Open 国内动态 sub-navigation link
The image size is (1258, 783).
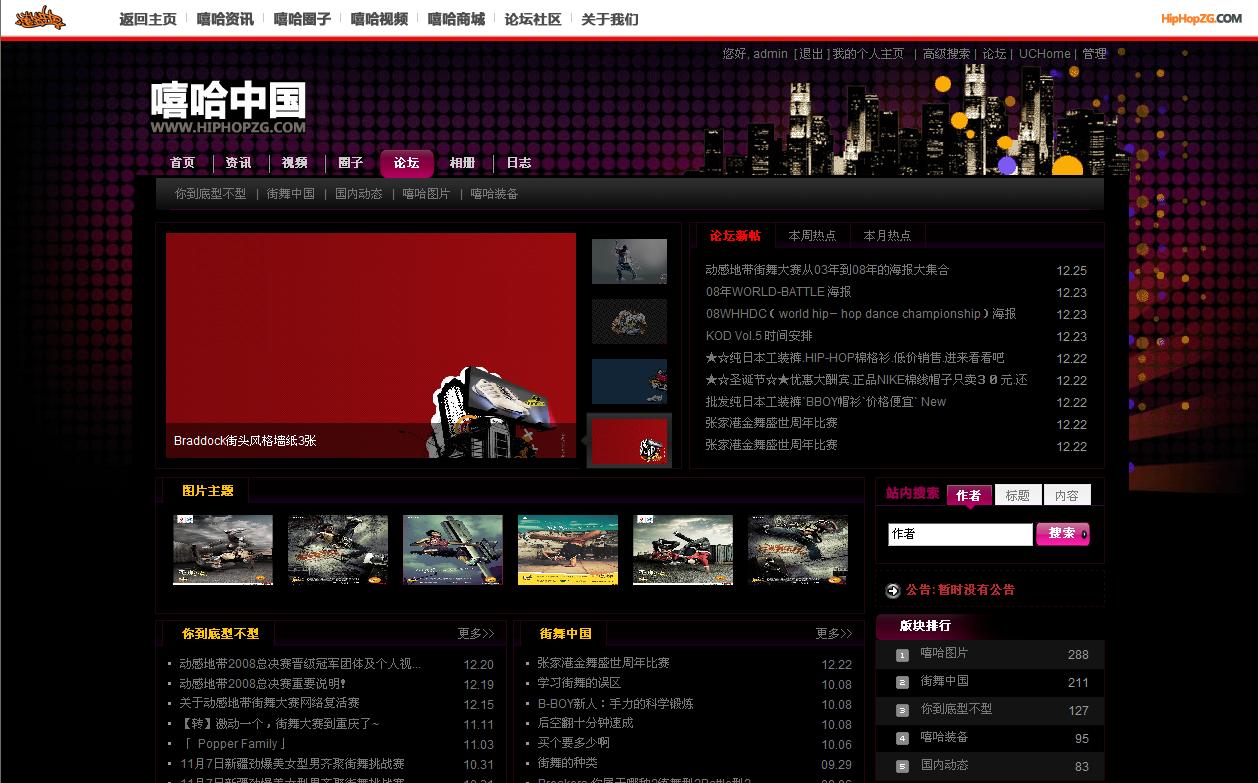[x=359, y=194]
